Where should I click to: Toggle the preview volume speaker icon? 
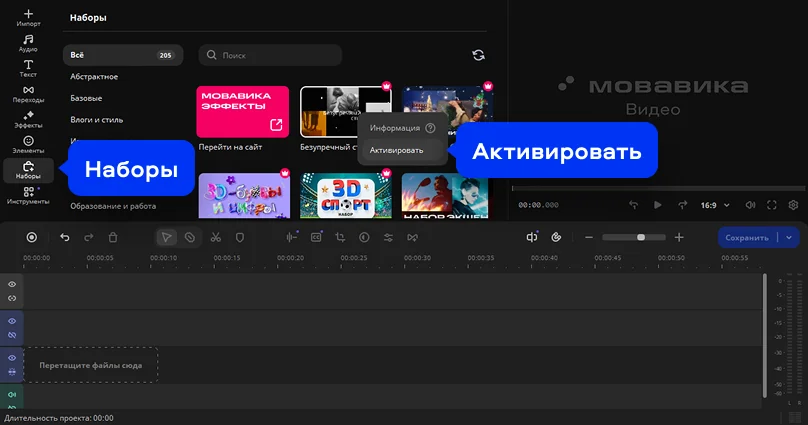(750, 205)
